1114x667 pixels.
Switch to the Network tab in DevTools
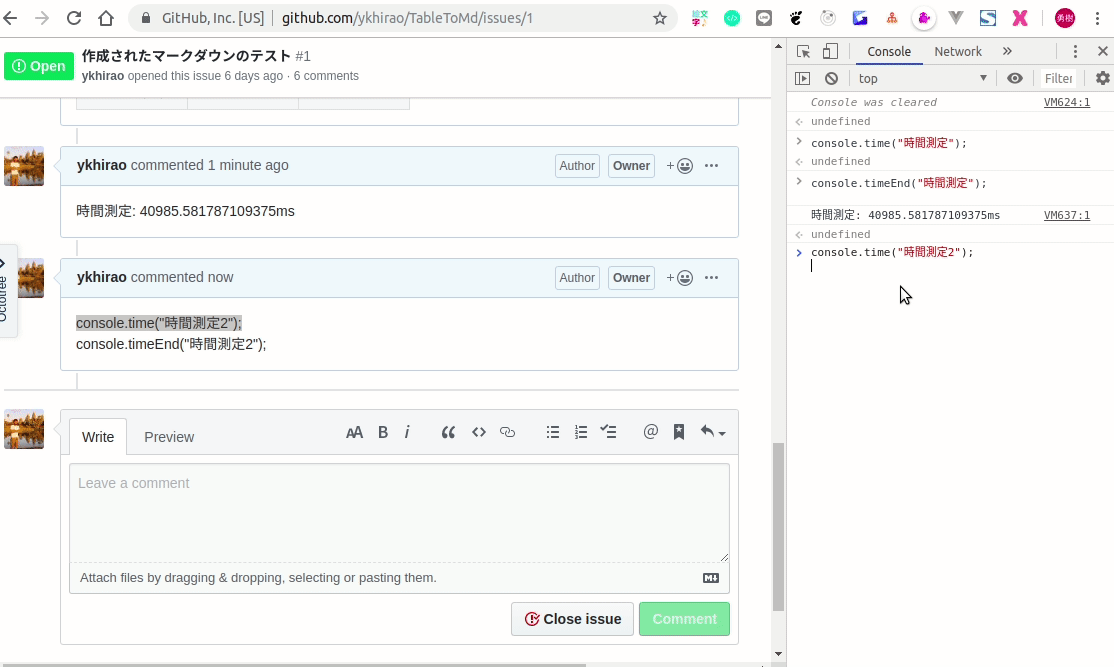(x=958, y=51)
